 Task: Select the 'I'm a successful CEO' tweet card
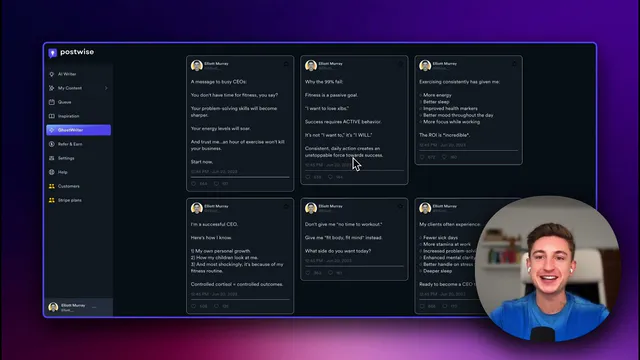pyautogui.click(x=240, y=256)
